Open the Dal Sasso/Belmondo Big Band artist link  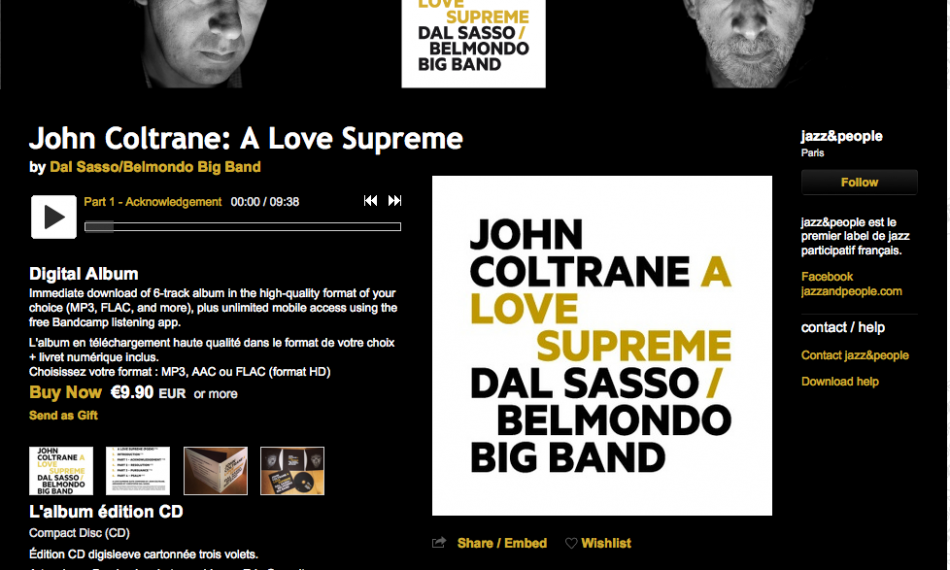pos(155,167)
